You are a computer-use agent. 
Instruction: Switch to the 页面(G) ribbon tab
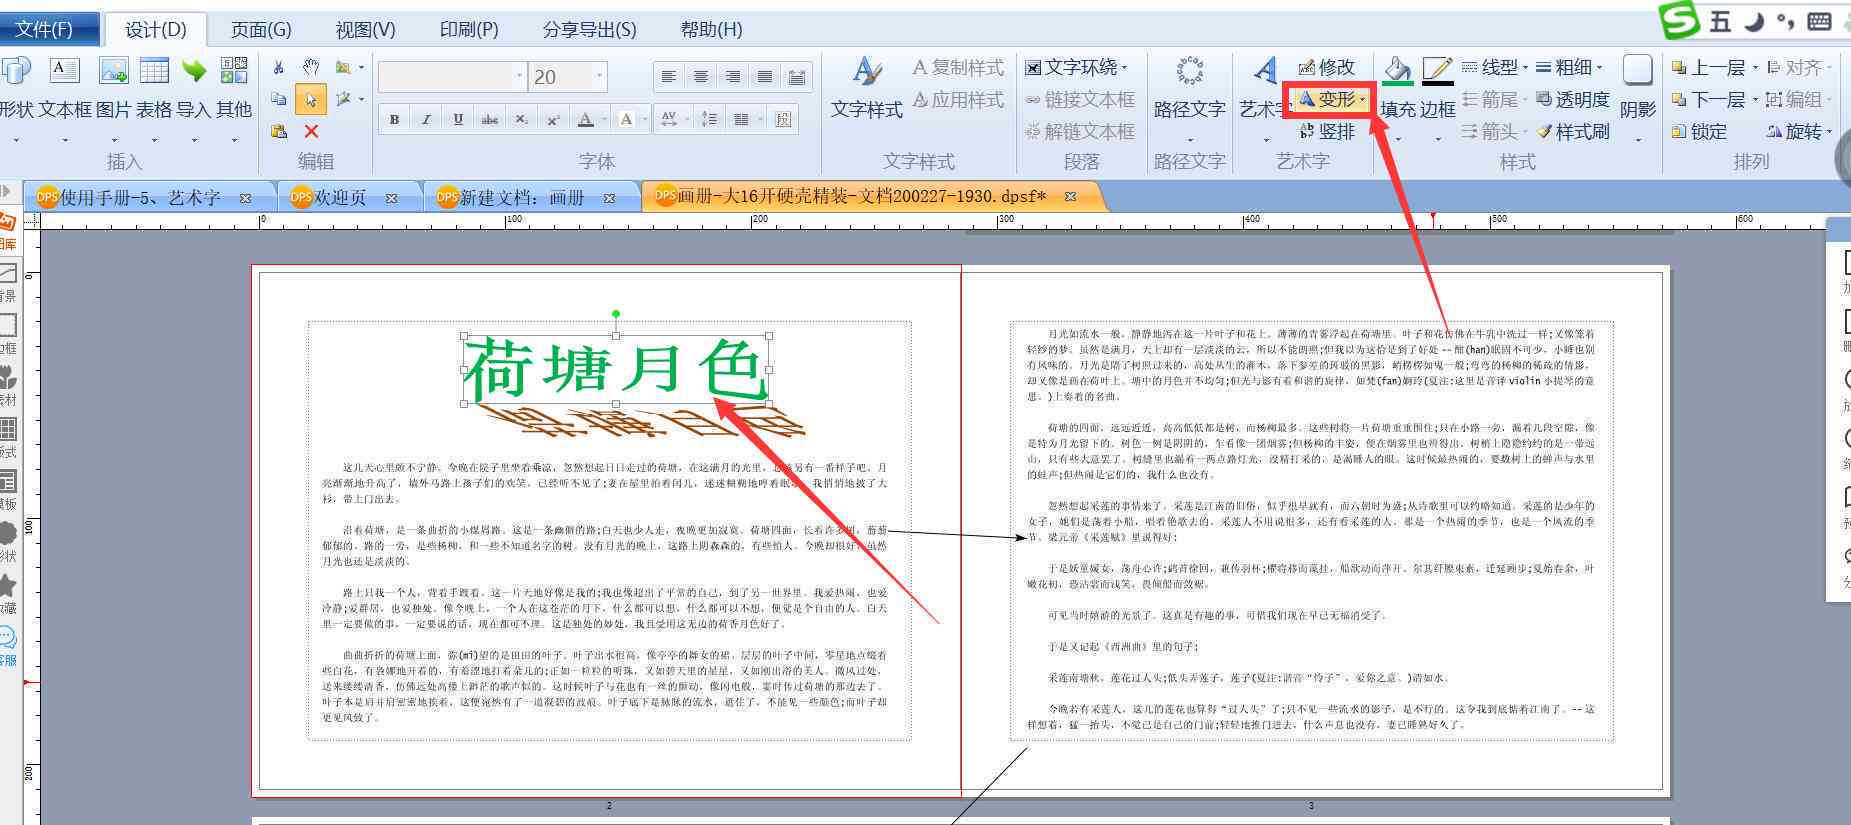pyautogui.click(x=261, y=29)
